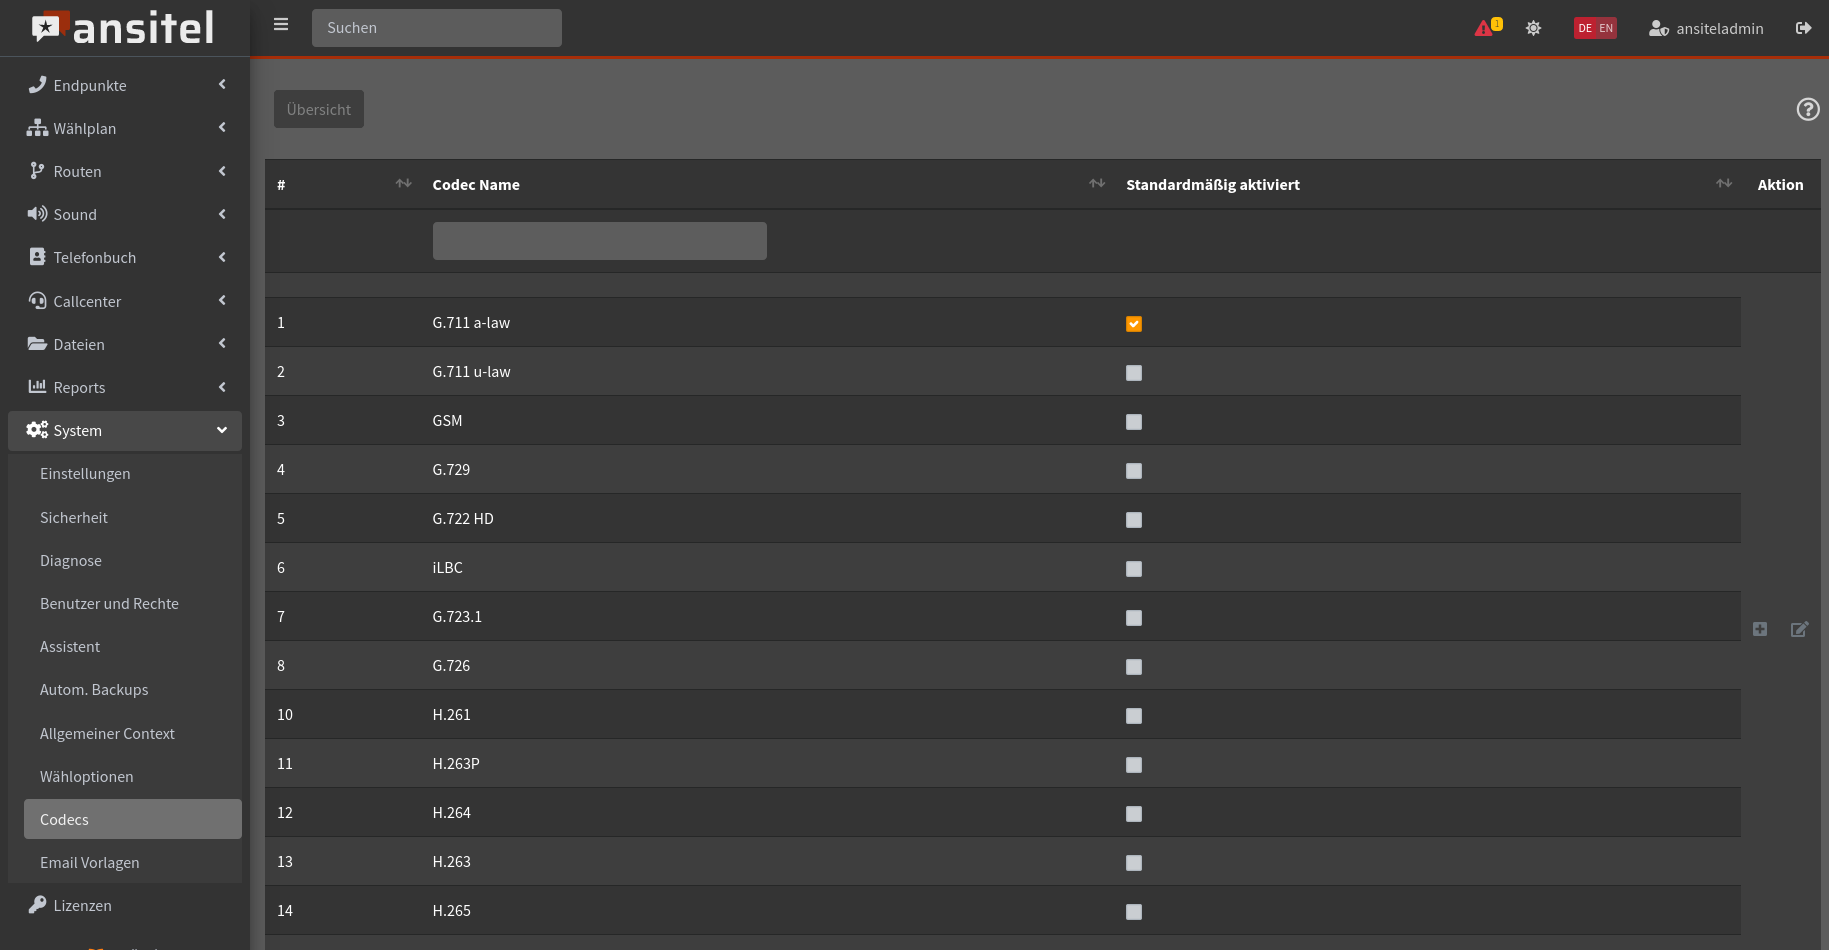Click the brightness theme icon in header
This screenshot has width=1829, height=950.
click(x=1533, y=28)
